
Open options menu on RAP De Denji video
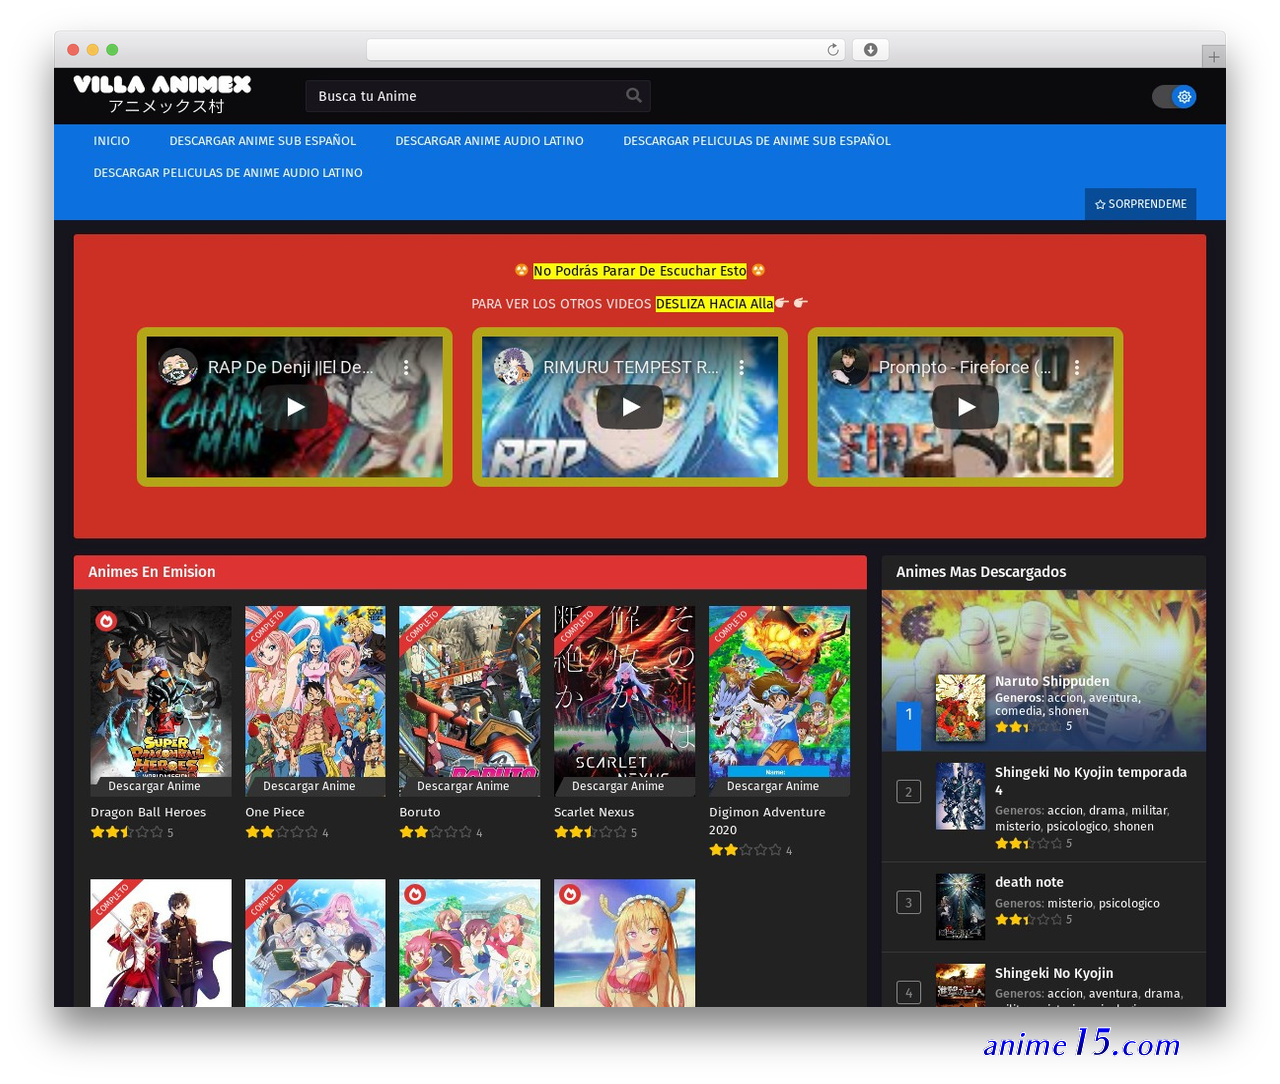tap(406, 368)
